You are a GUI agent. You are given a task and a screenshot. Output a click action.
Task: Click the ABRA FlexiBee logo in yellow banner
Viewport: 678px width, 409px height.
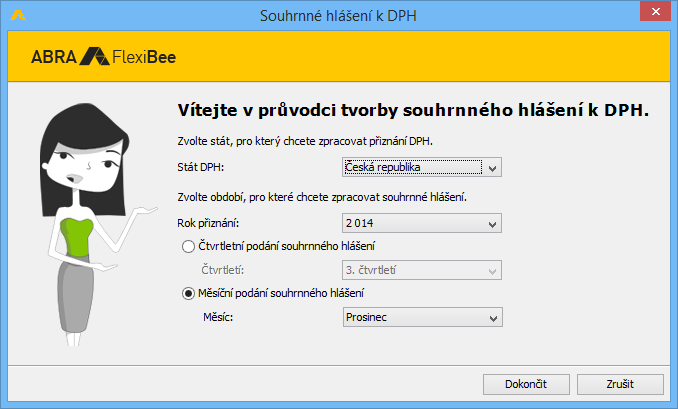coord(103,57)
